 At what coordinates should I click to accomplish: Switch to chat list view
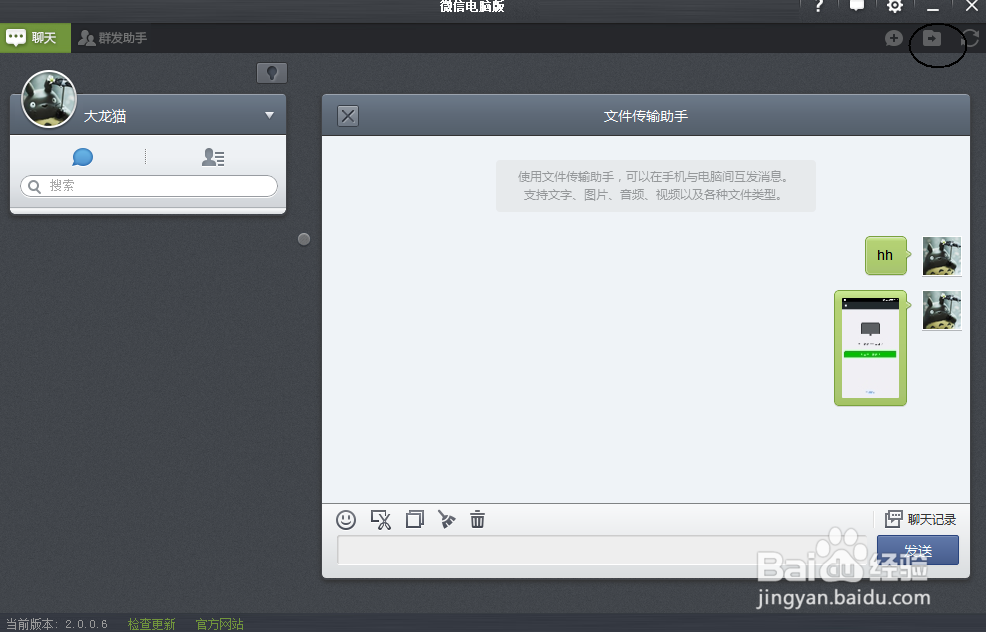pyautogui.click(x=82, y=157)
